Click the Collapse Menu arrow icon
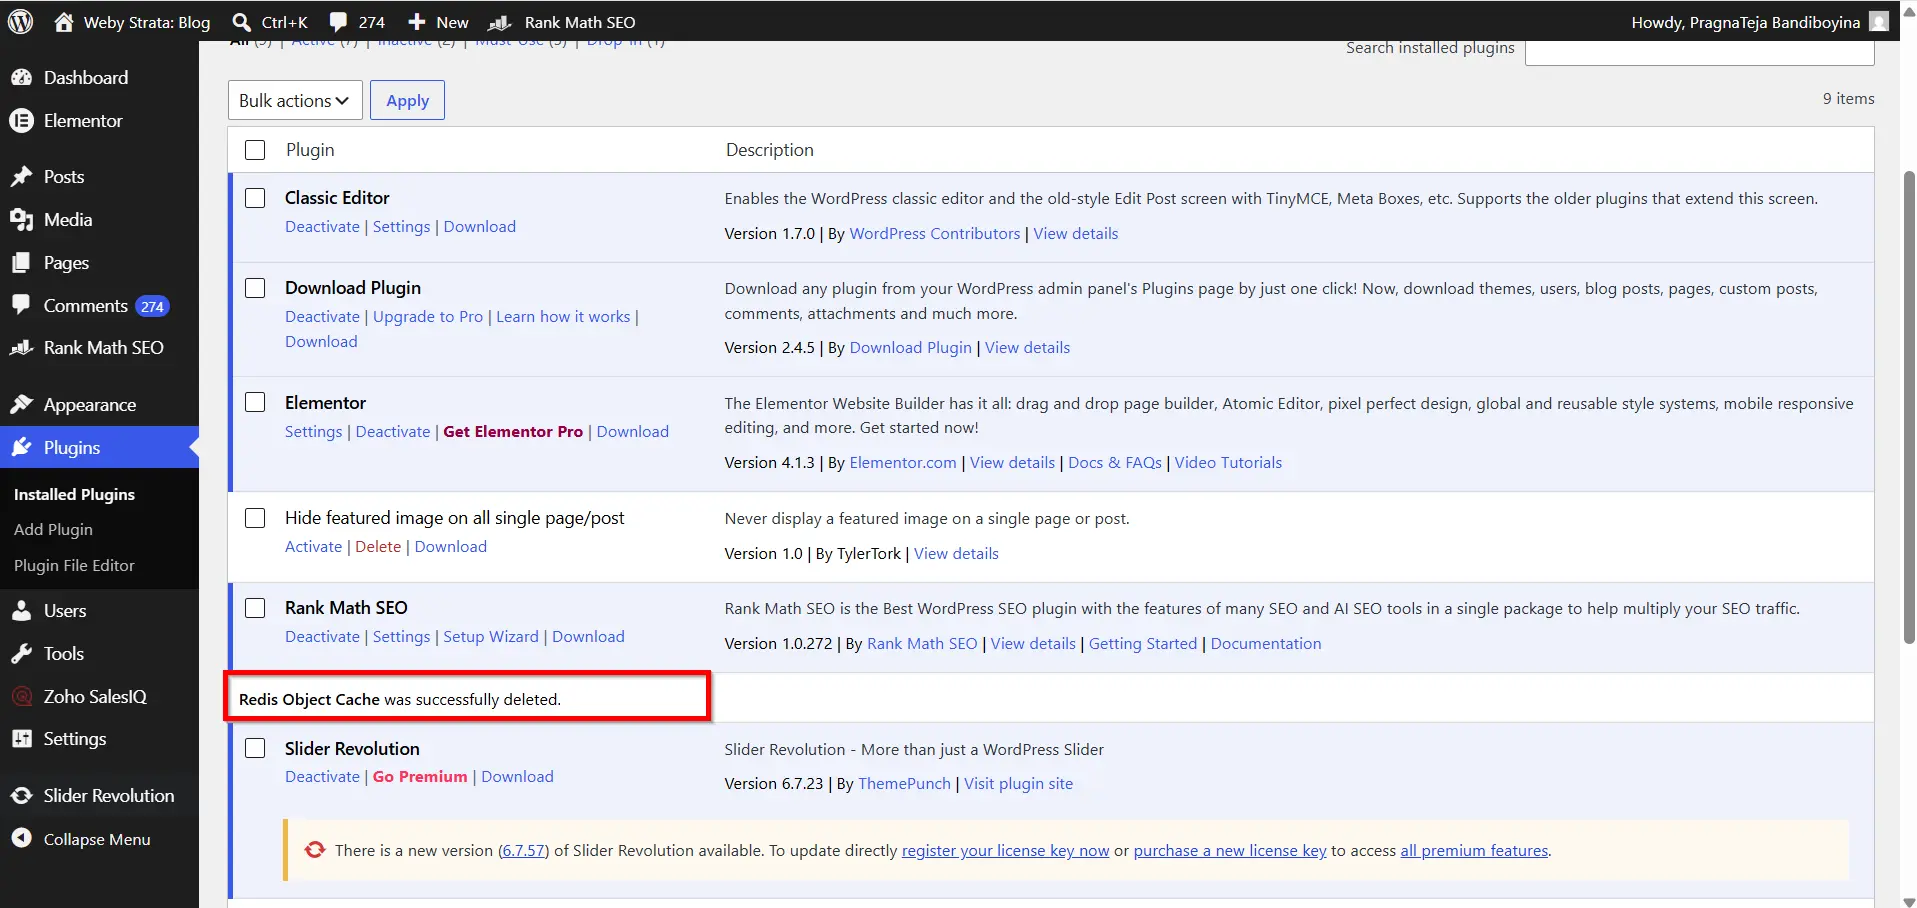1917x908 pixels. point(21,839)
